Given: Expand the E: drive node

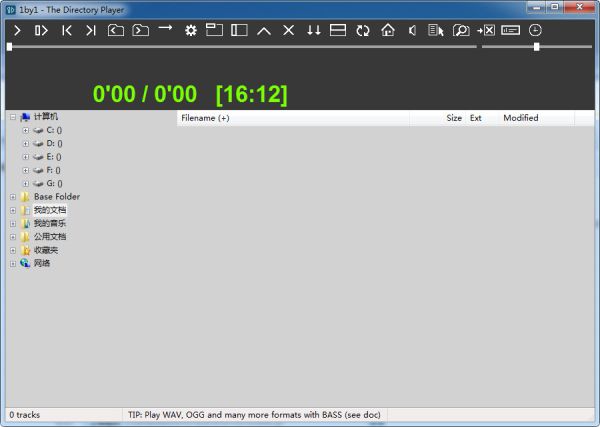Looking at the screenshot, I should click(x=26, y=157).
